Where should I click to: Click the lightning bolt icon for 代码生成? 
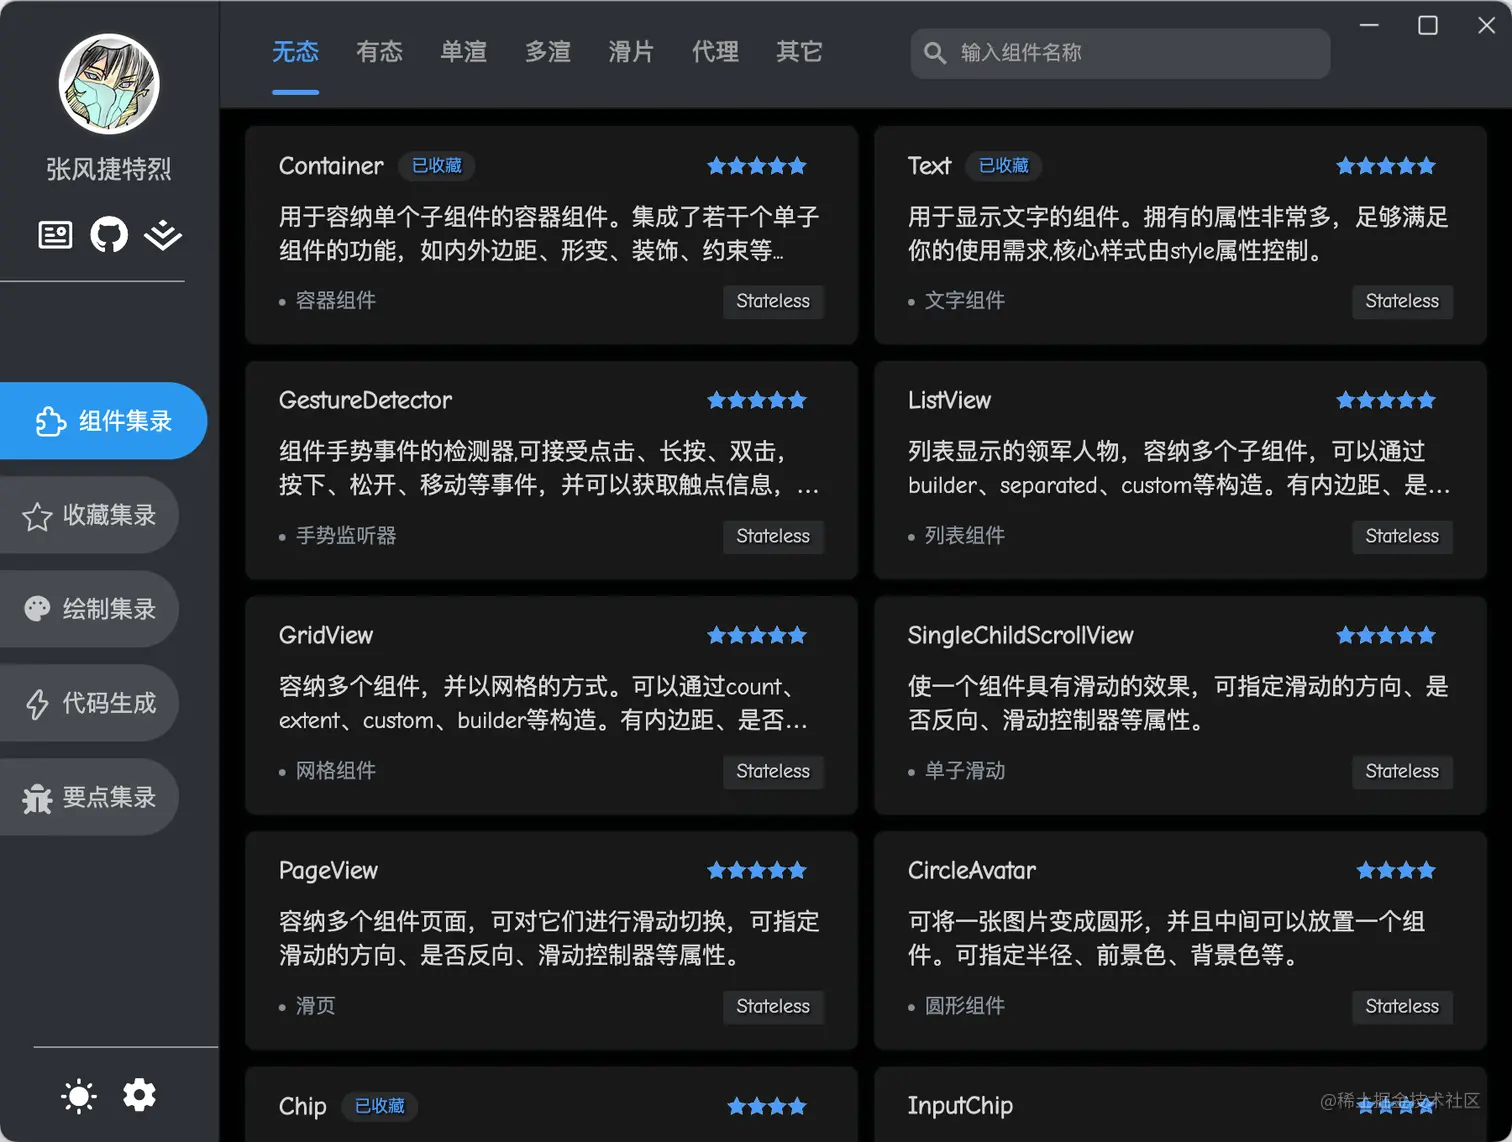point(37,704)
